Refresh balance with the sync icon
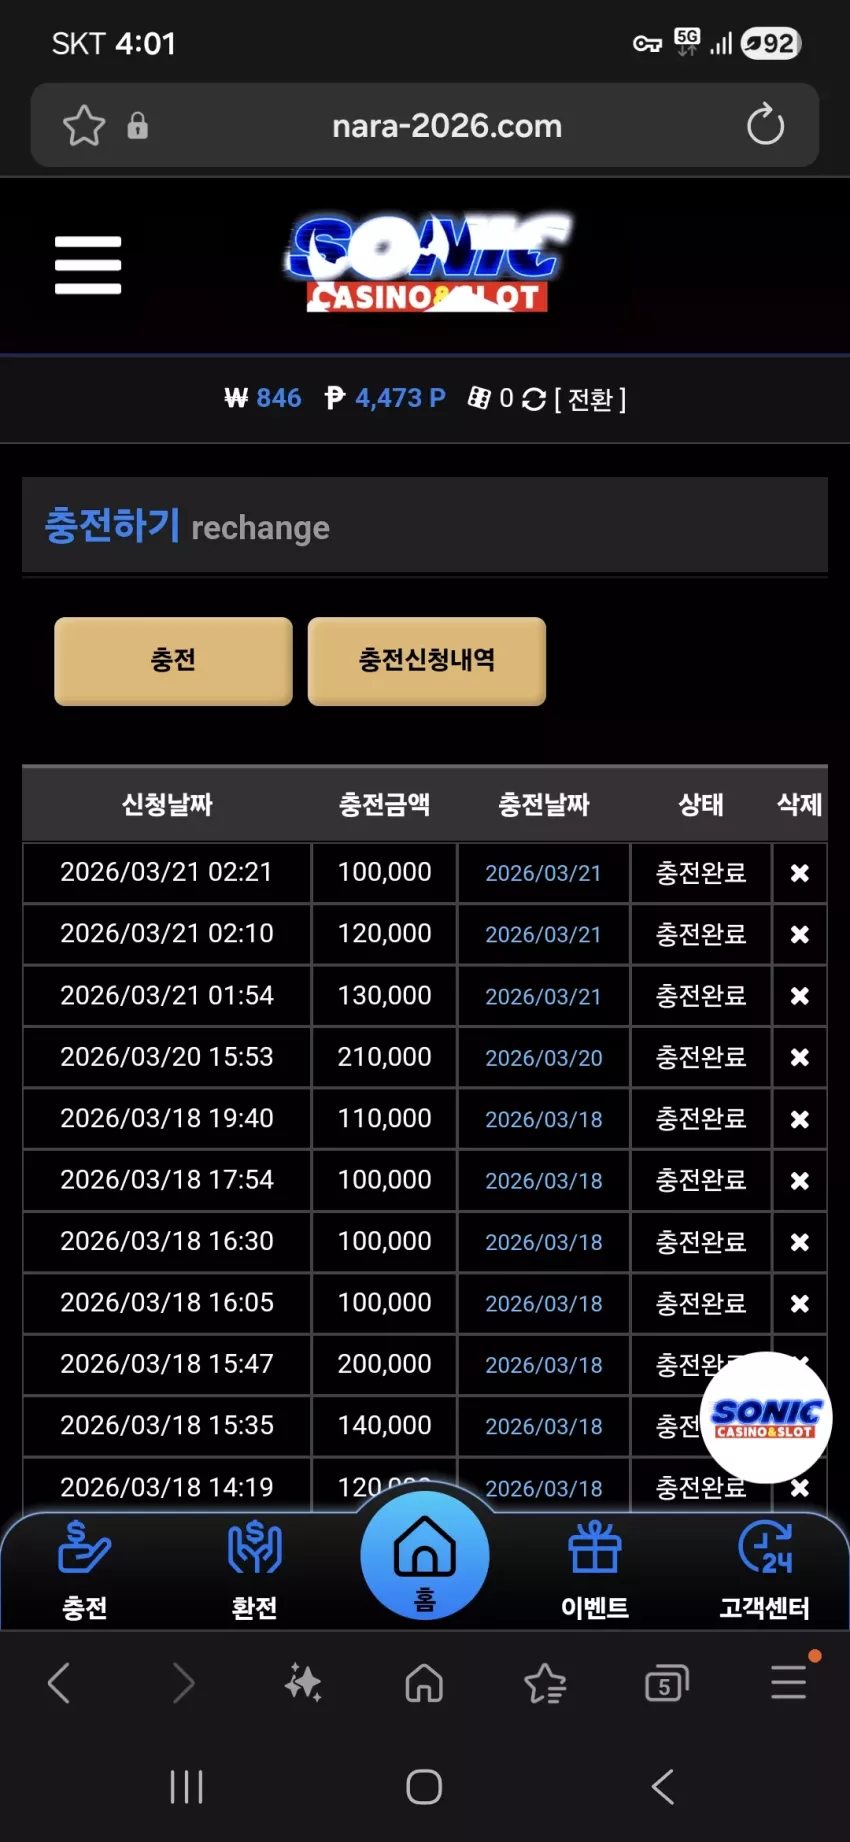The width and height of the screenshot is (850, 1842). tap(534, 399)
